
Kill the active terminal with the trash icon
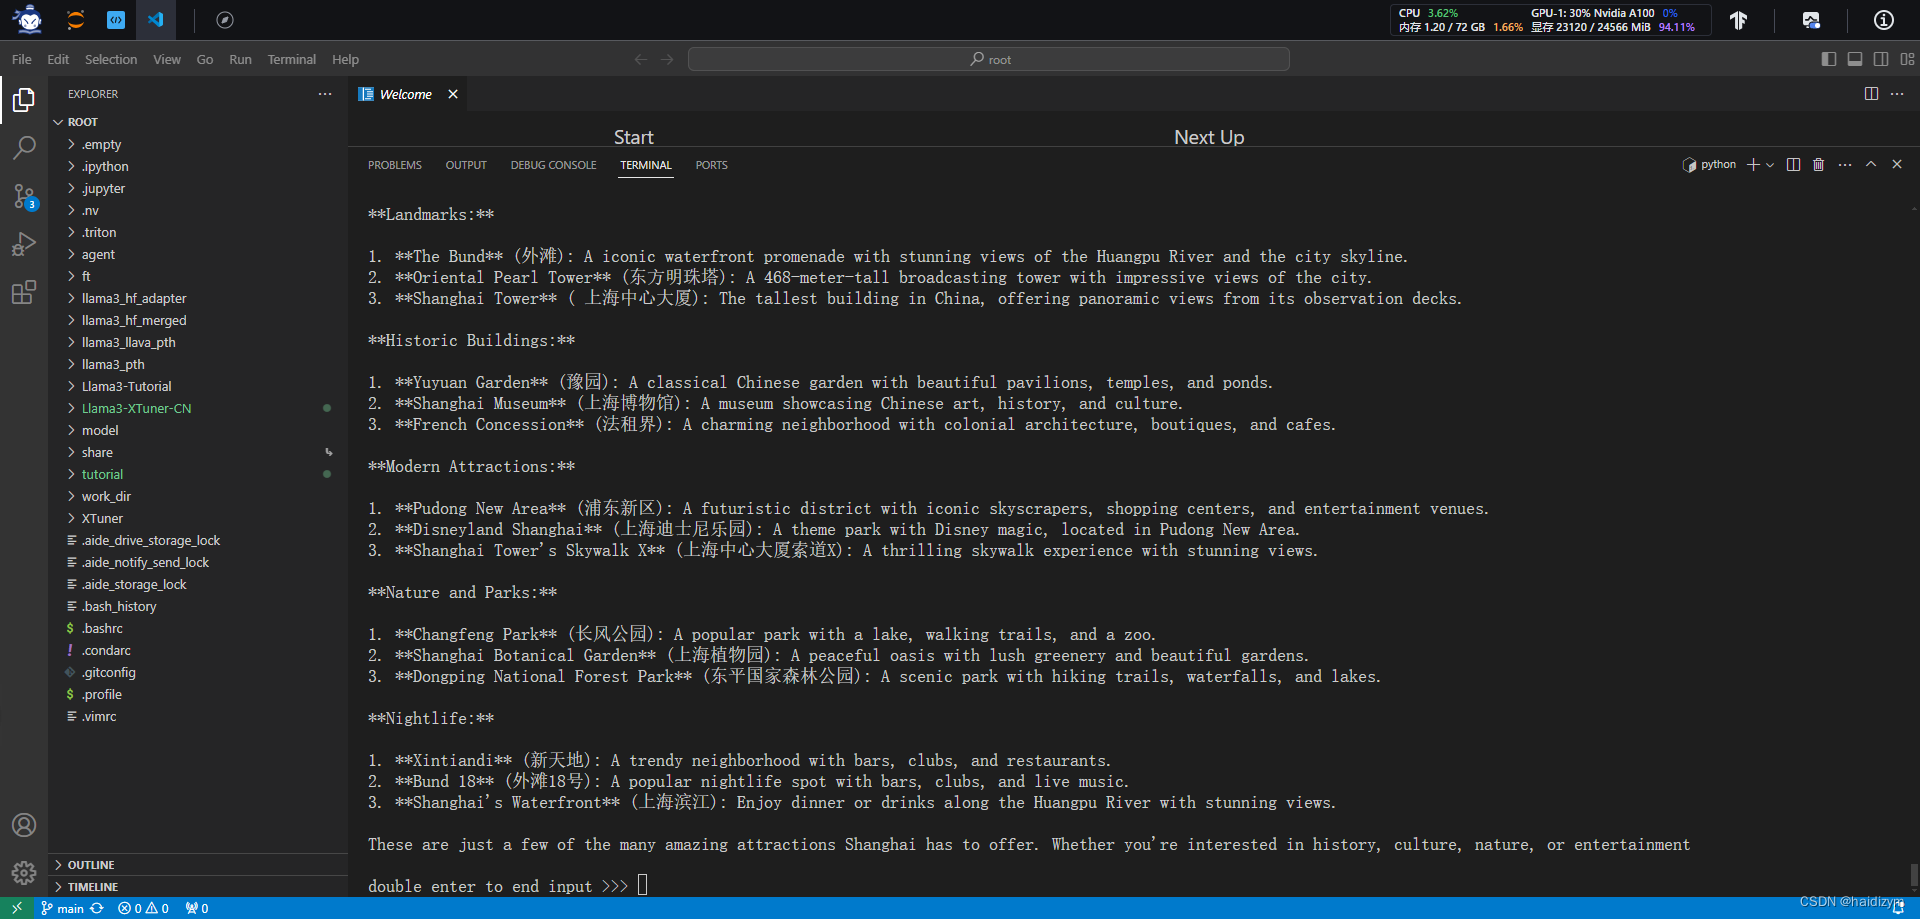click(1817, 164)
